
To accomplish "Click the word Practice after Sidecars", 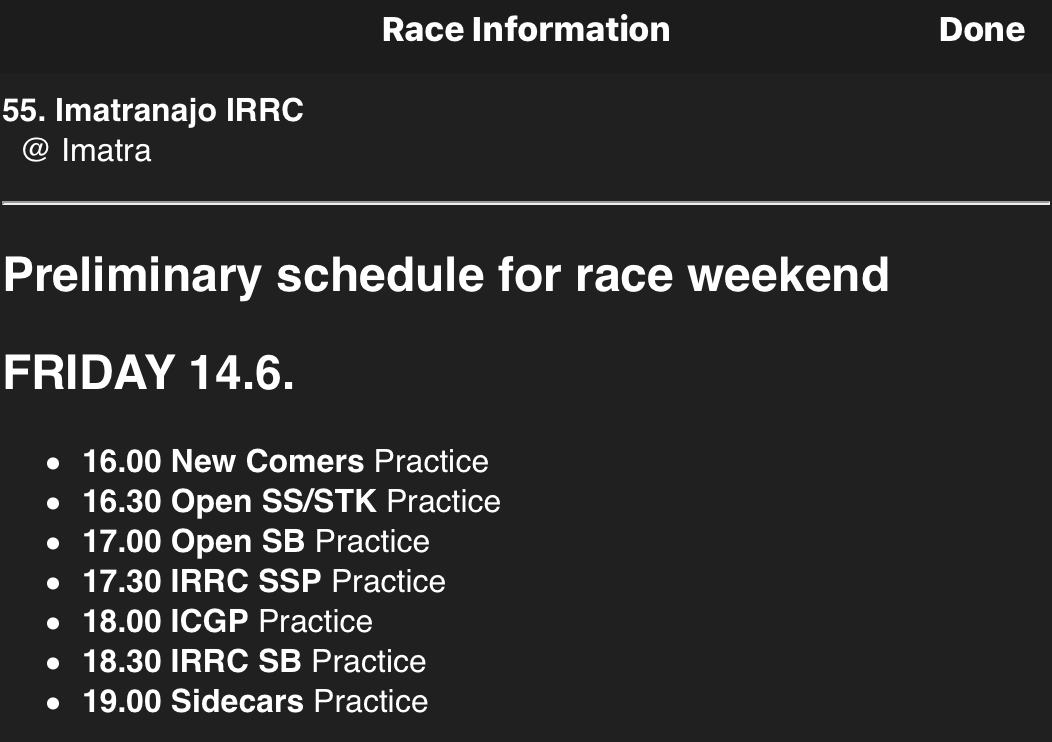I will click(371, 702).
